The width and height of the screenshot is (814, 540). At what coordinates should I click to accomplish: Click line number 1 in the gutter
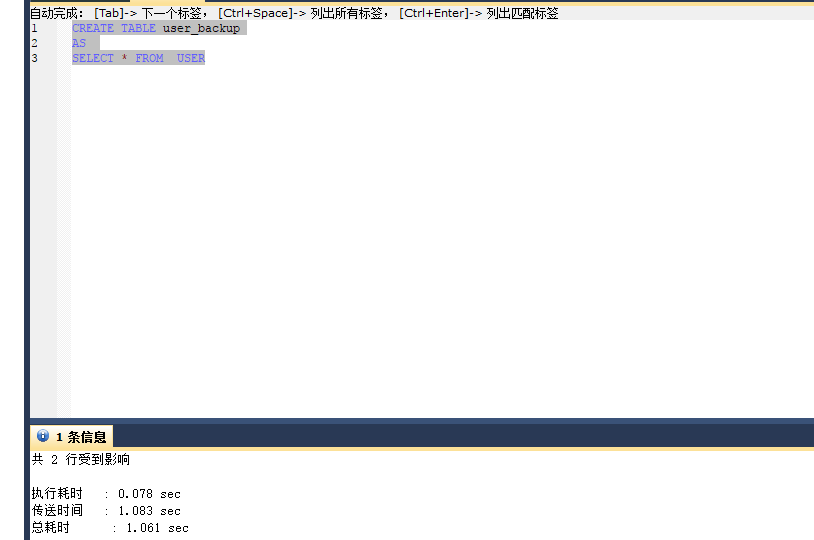[34, 28]
